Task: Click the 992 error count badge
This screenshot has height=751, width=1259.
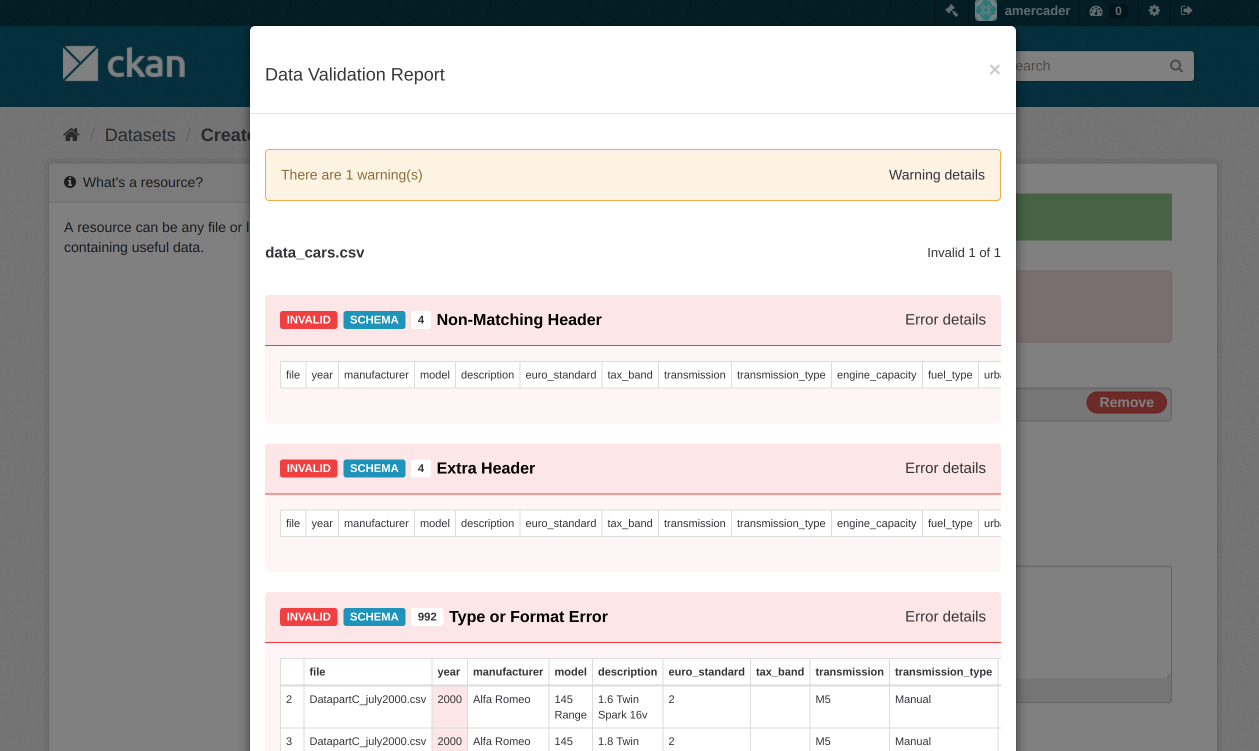Action: 427,617
